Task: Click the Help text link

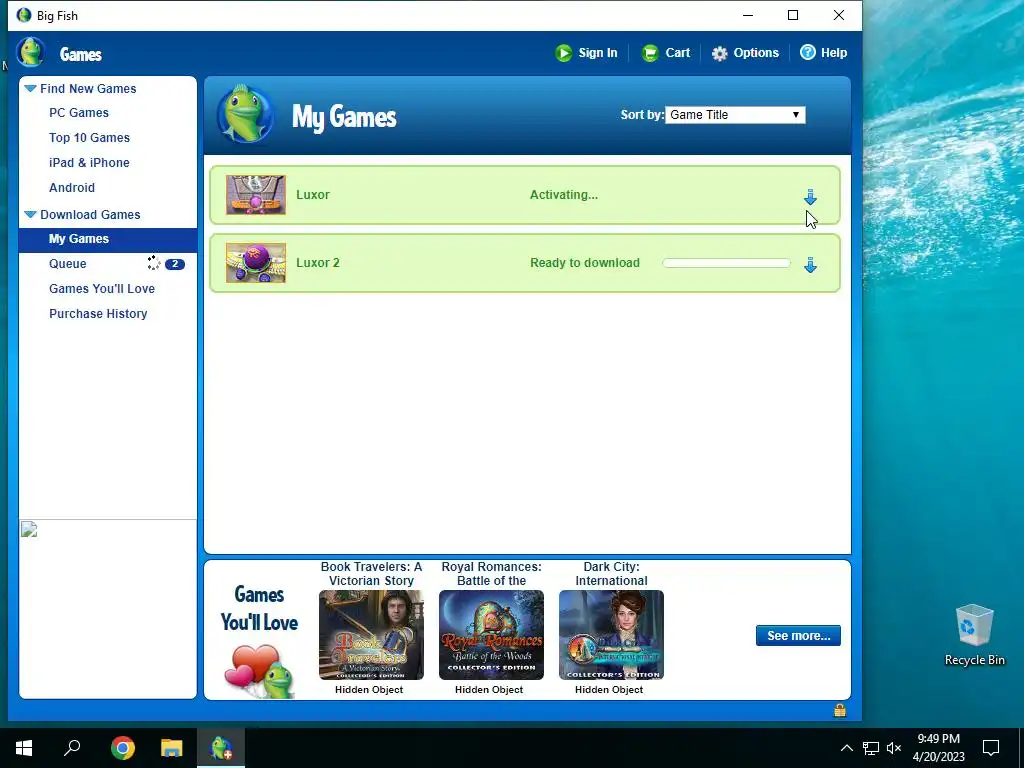Action: [x=834, y=53]
